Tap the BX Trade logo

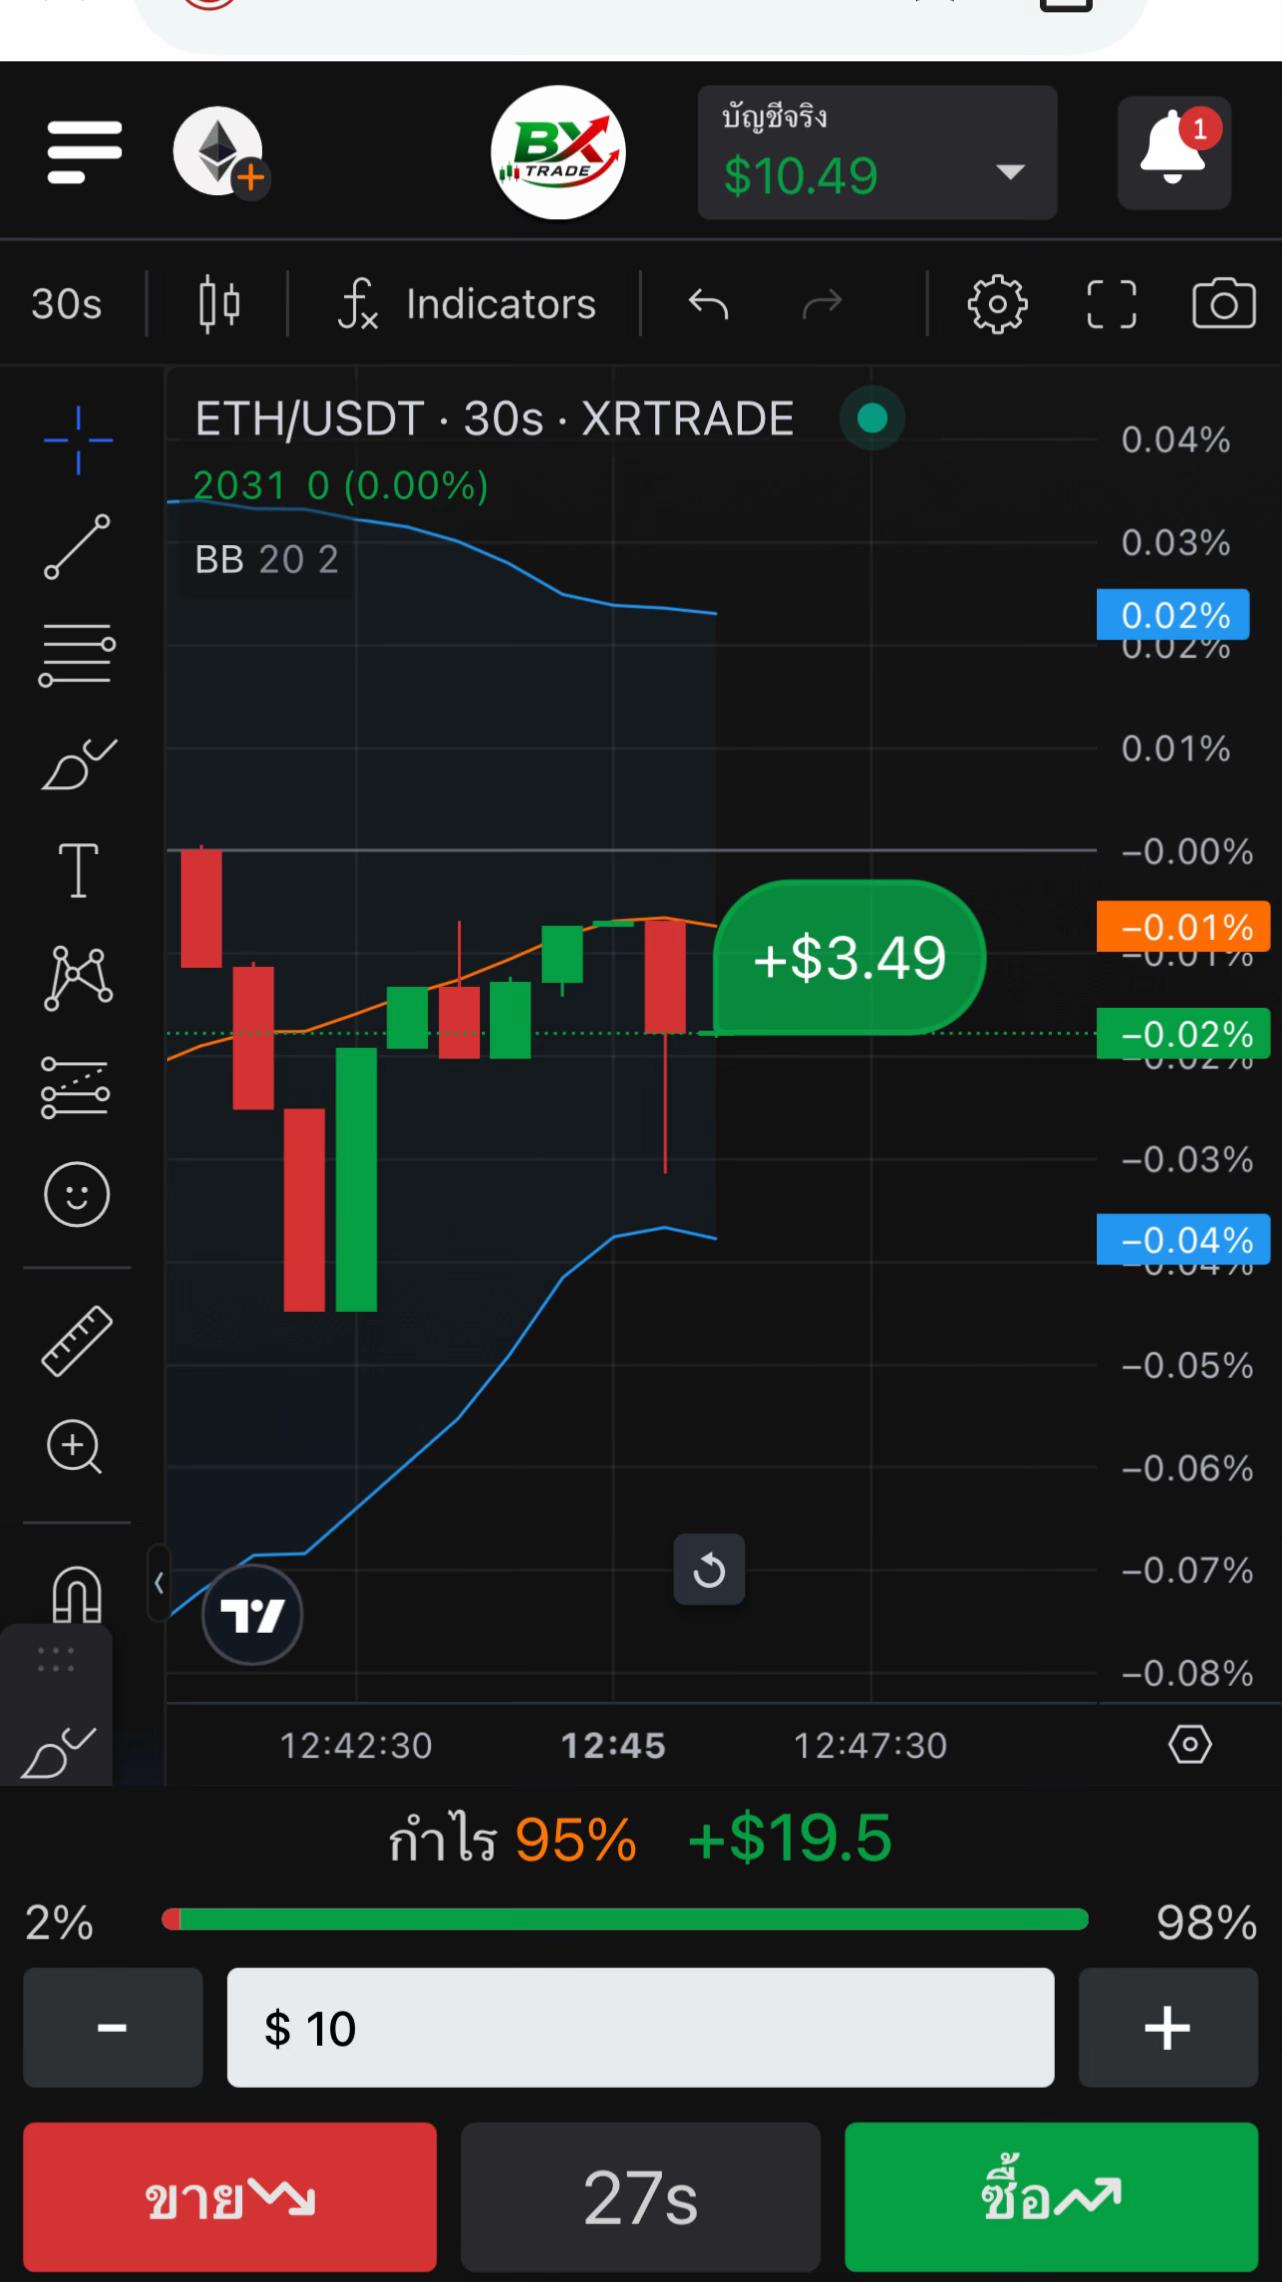558,152
